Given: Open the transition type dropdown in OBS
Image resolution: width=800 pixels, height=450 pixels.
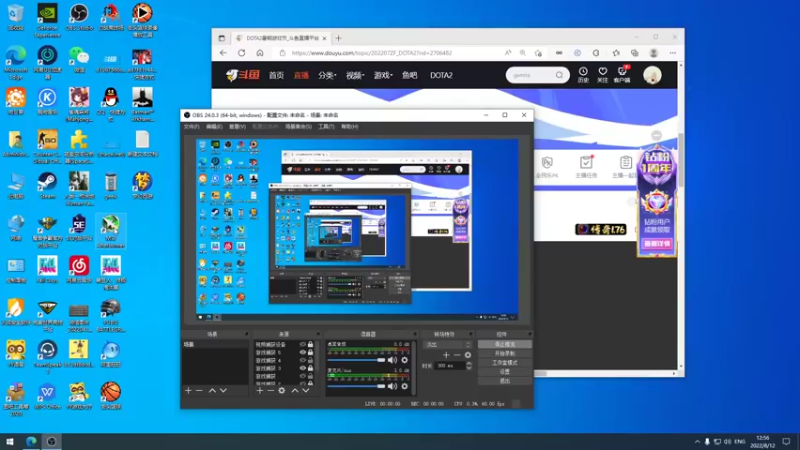Looking at the screenshot, I should click(x=447, y=345).
